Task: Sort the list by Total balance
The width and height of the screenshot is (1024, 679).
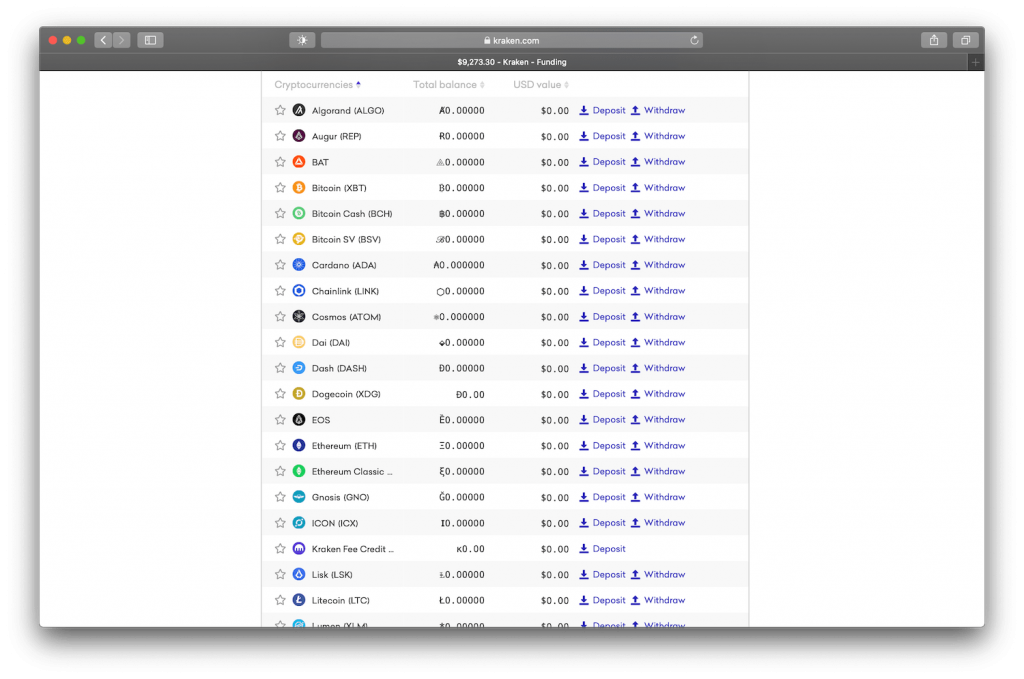Action: click(449, 85)
